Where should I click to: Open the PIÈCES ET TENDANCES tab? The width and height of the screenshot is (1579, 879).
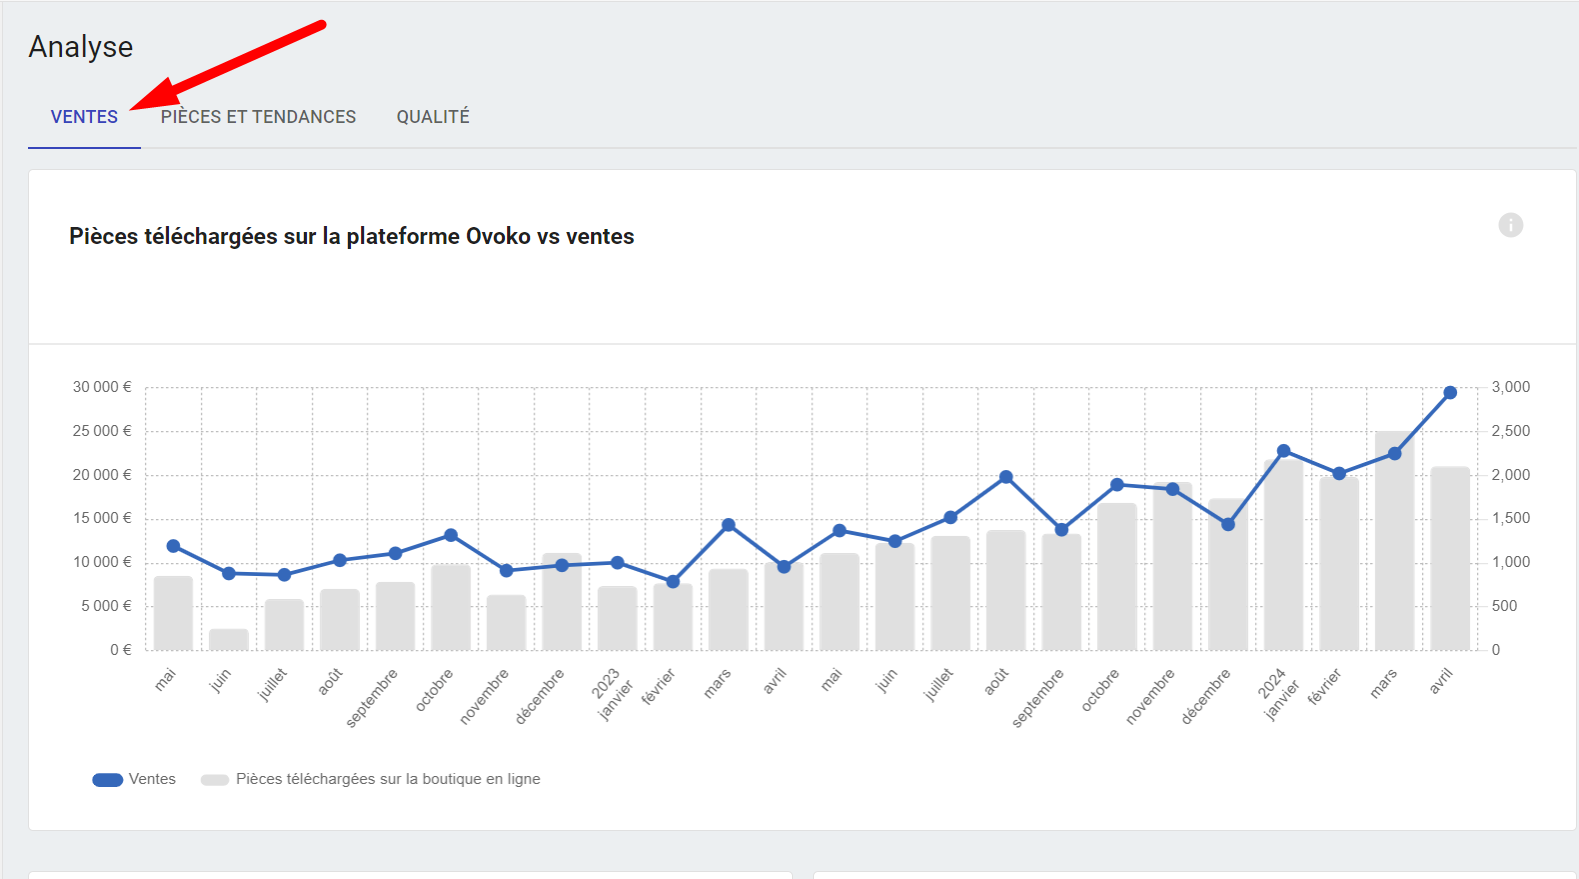tap(258, 117)
